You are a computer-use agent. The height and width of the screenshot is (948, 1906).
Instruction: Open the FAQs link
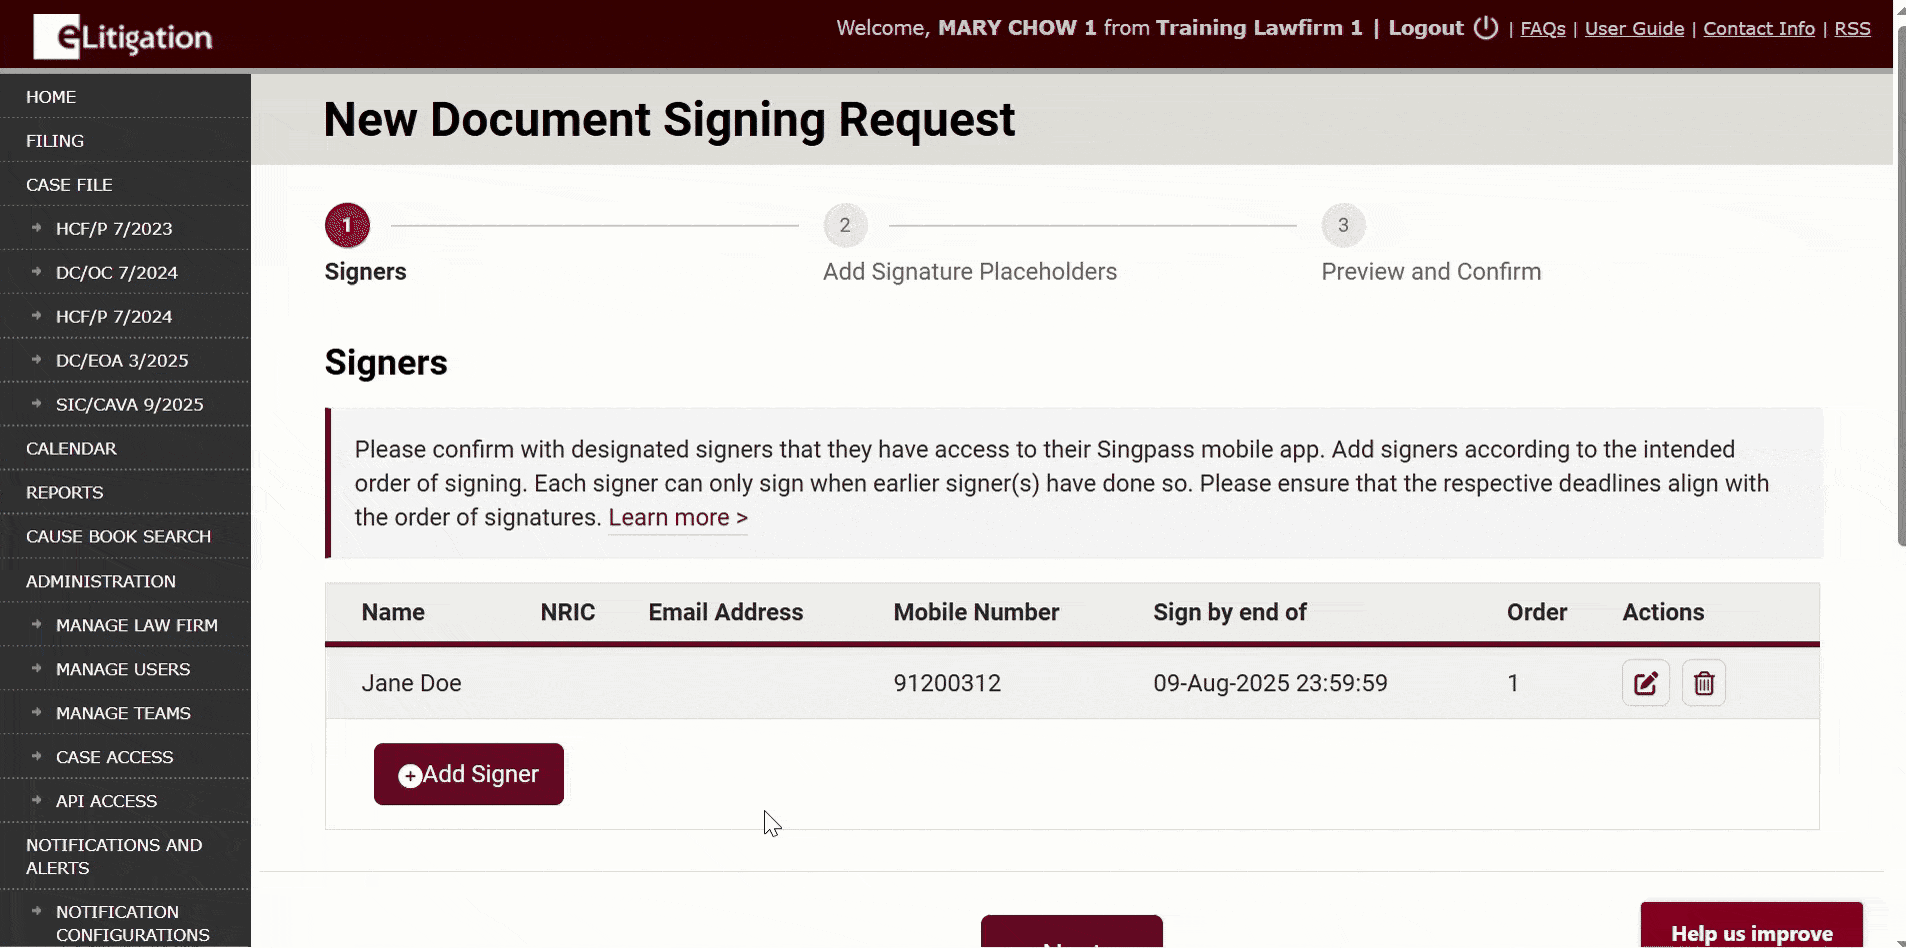pyautogui.click(x=1542, y=29)
